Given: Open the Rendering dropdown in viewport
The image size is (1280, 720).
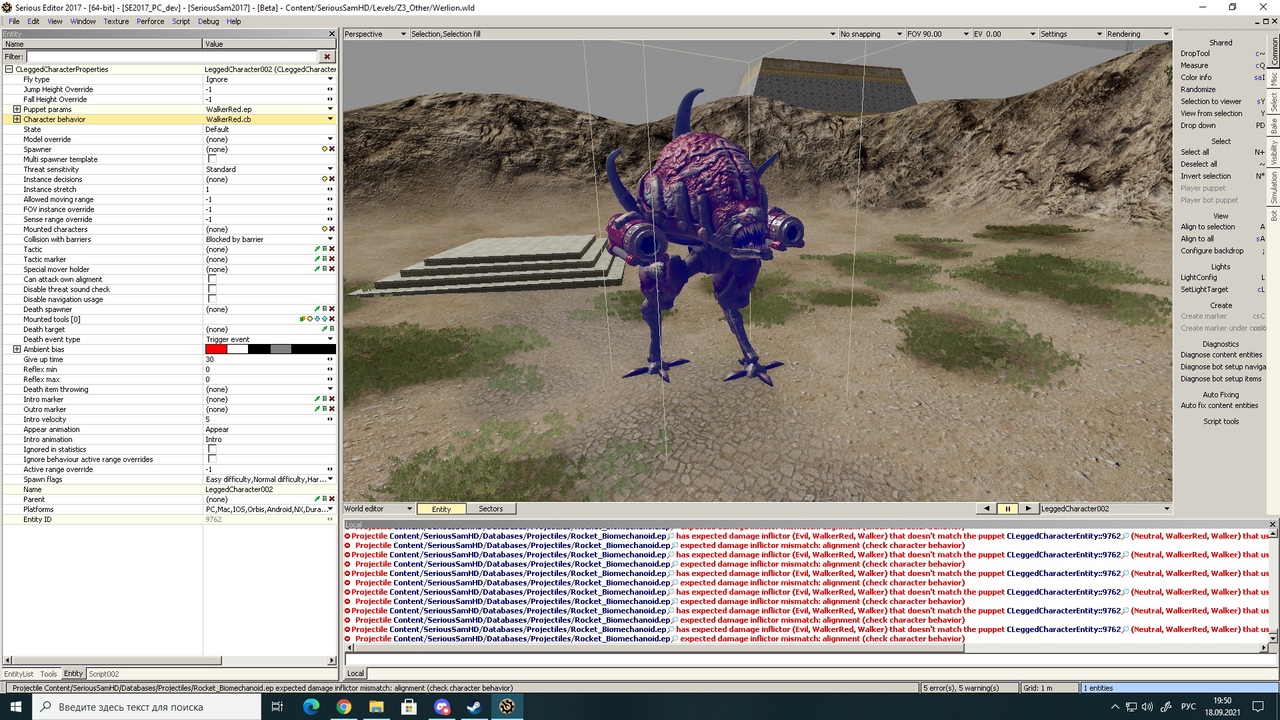Looking at the screenshot, I should pos(1137,34).
